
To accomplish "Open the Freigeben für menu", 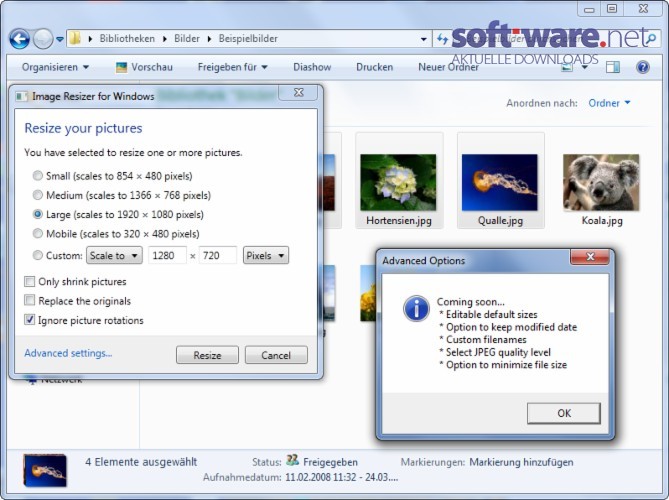I will coord(233,67).
